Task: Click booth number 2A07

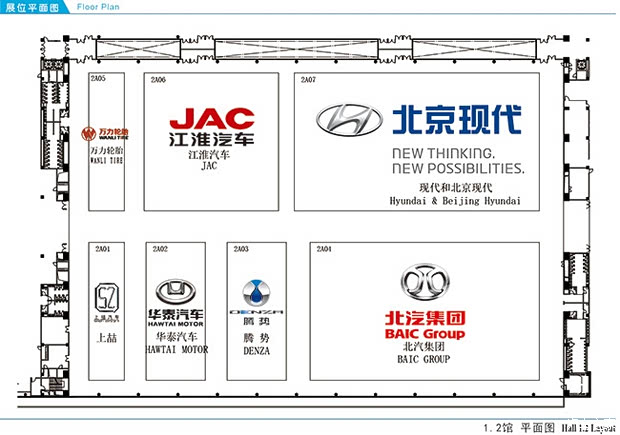Action: [x=308, y=78]
